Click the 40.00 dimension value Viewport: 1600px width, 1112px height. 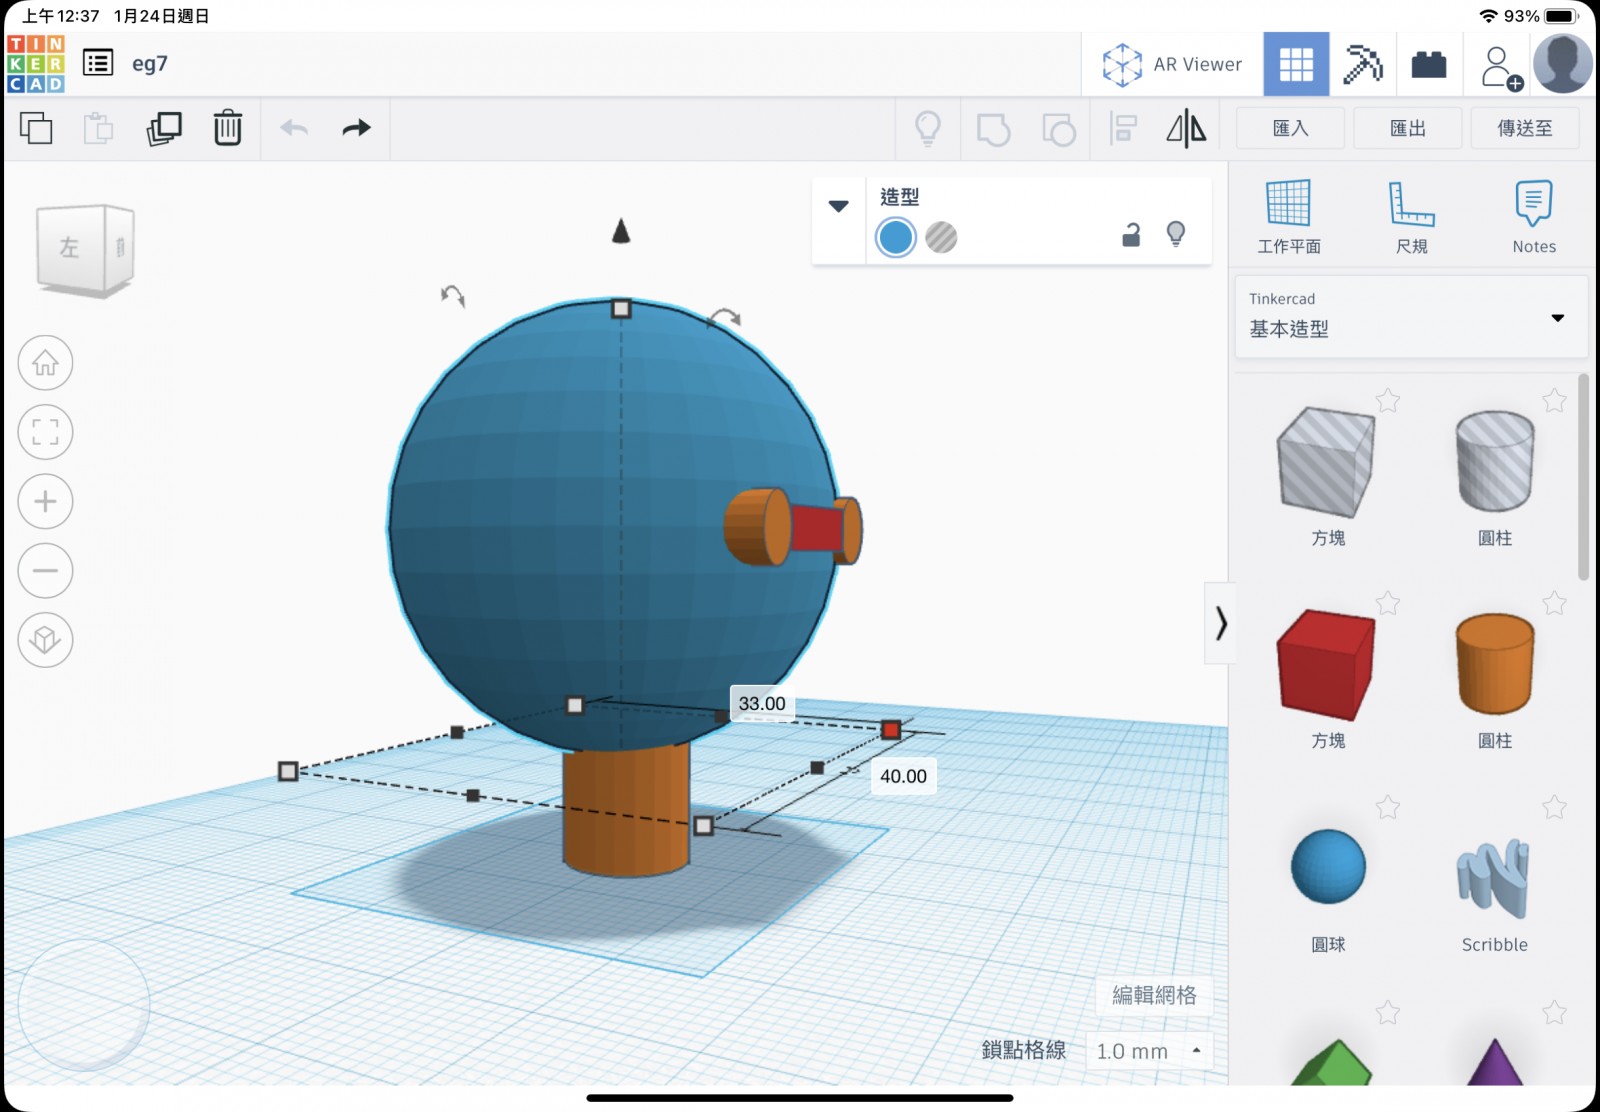coord(903,776)
